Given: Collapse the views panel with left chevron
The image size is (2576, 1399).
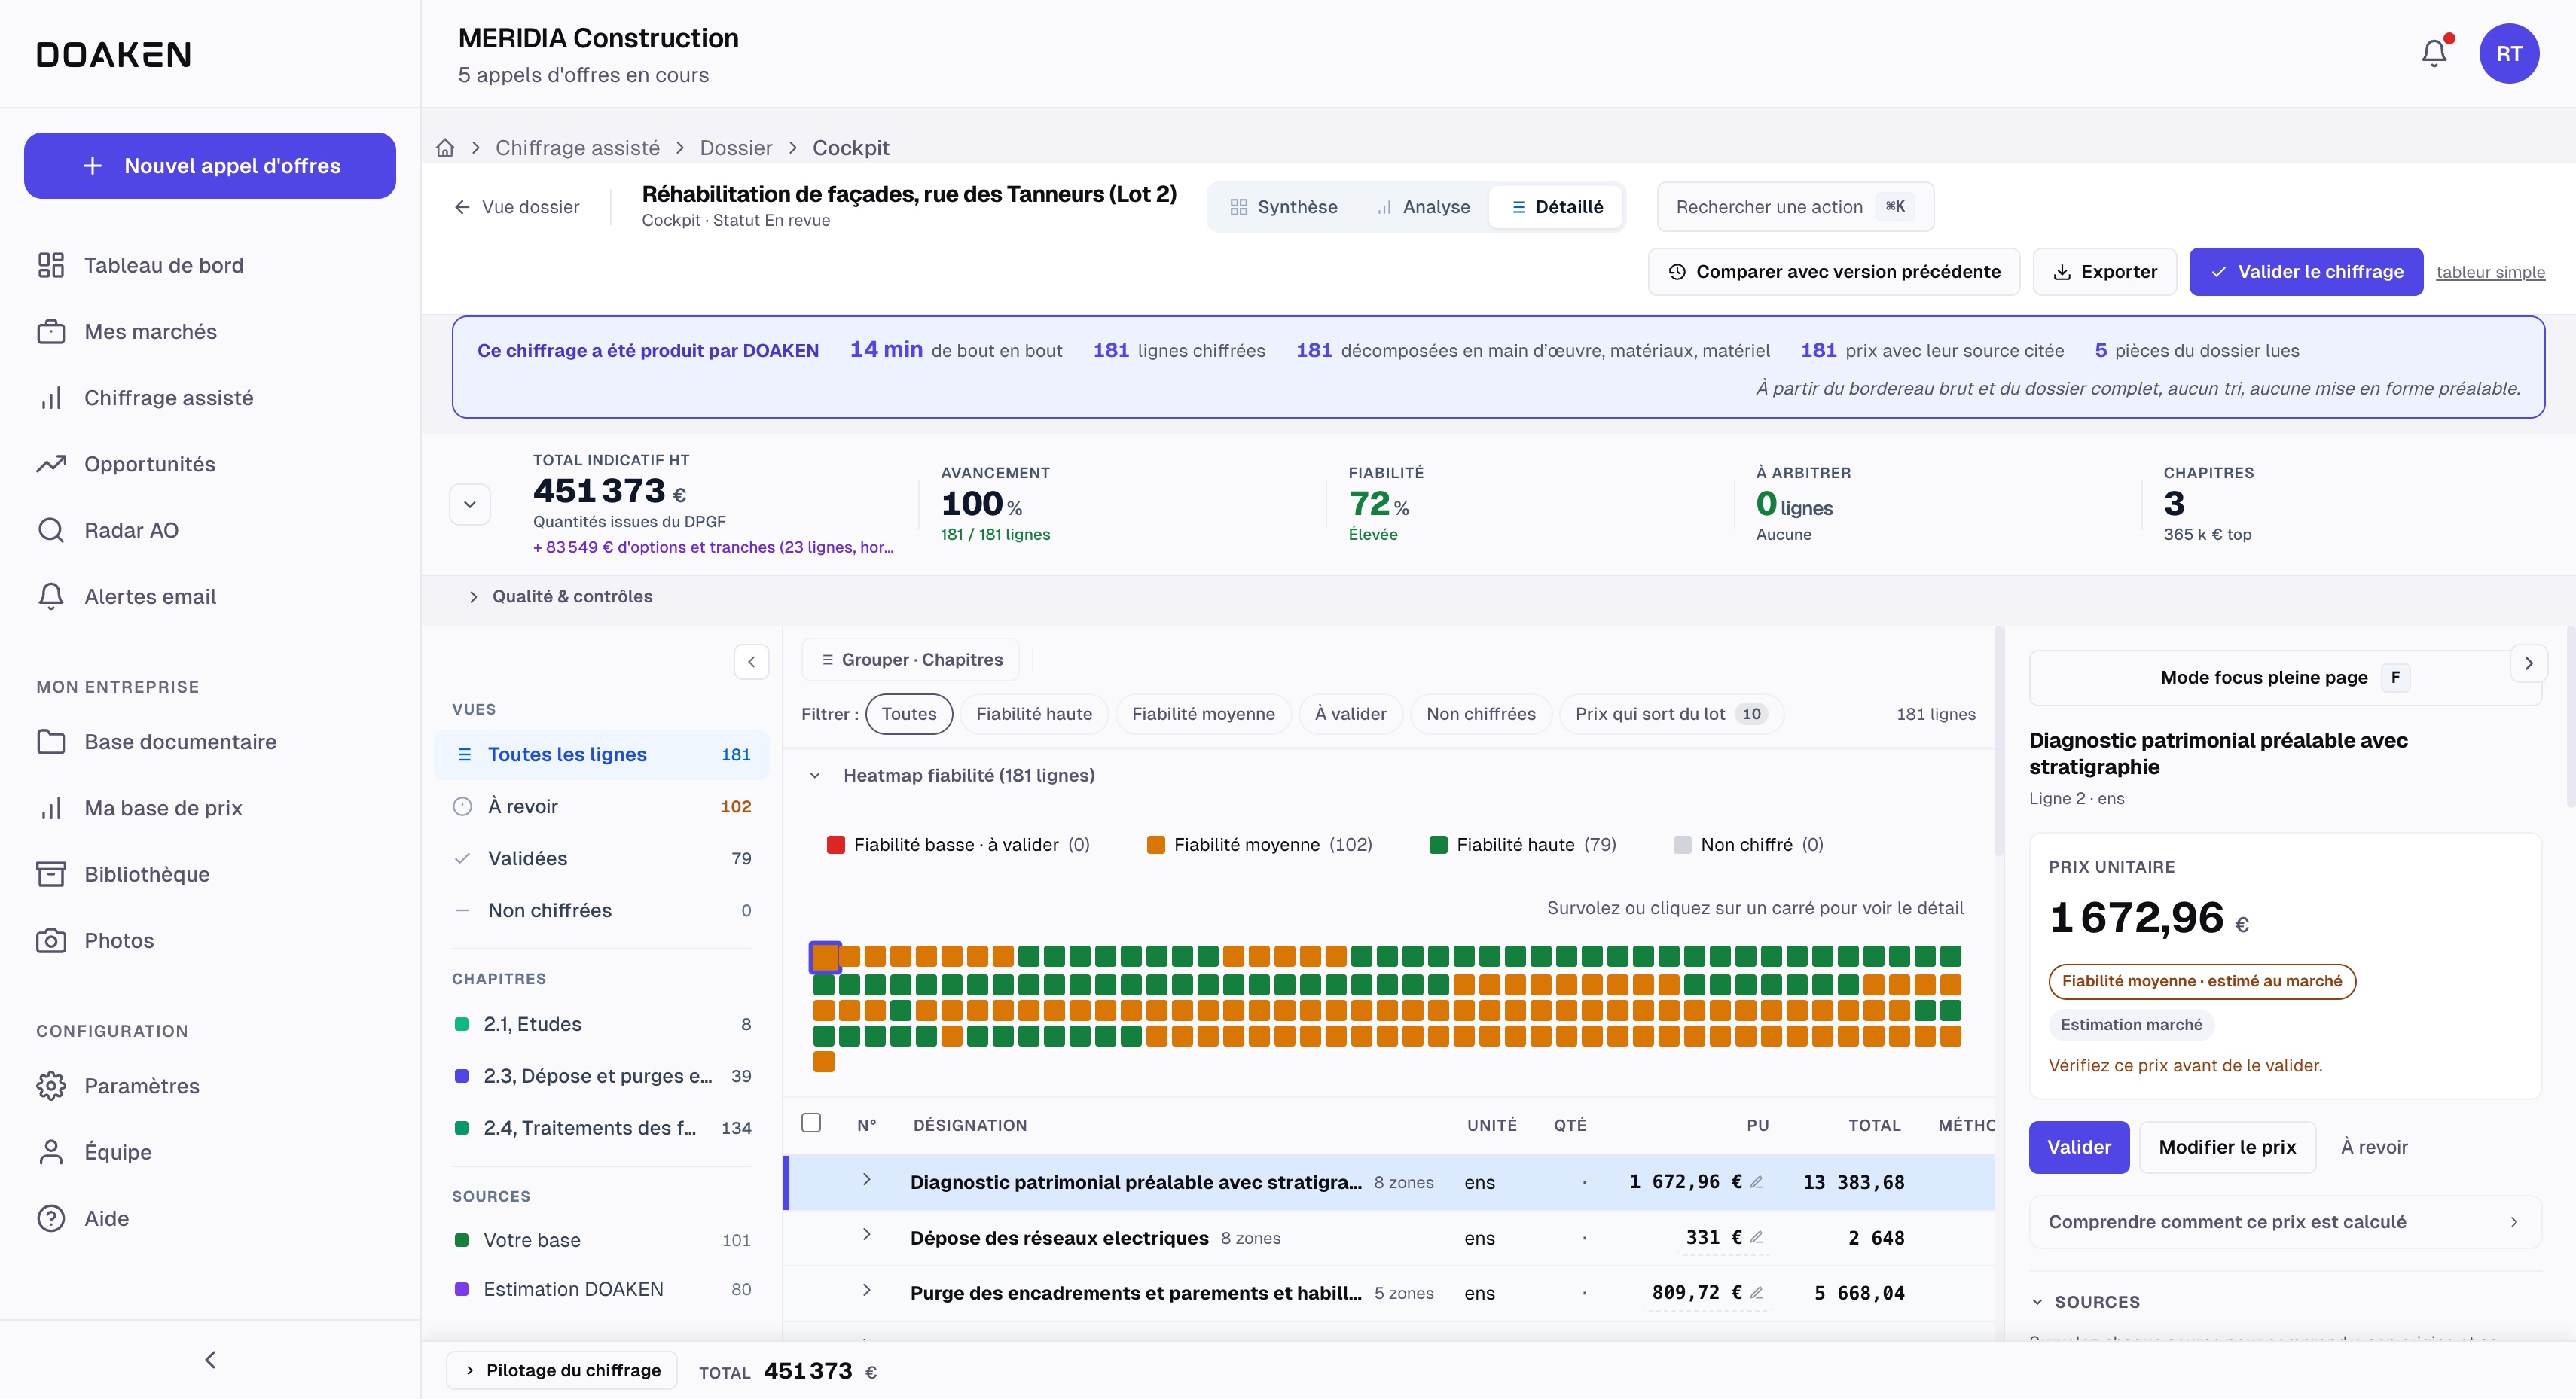Looking at the screenshot, I should pos(751,661).
